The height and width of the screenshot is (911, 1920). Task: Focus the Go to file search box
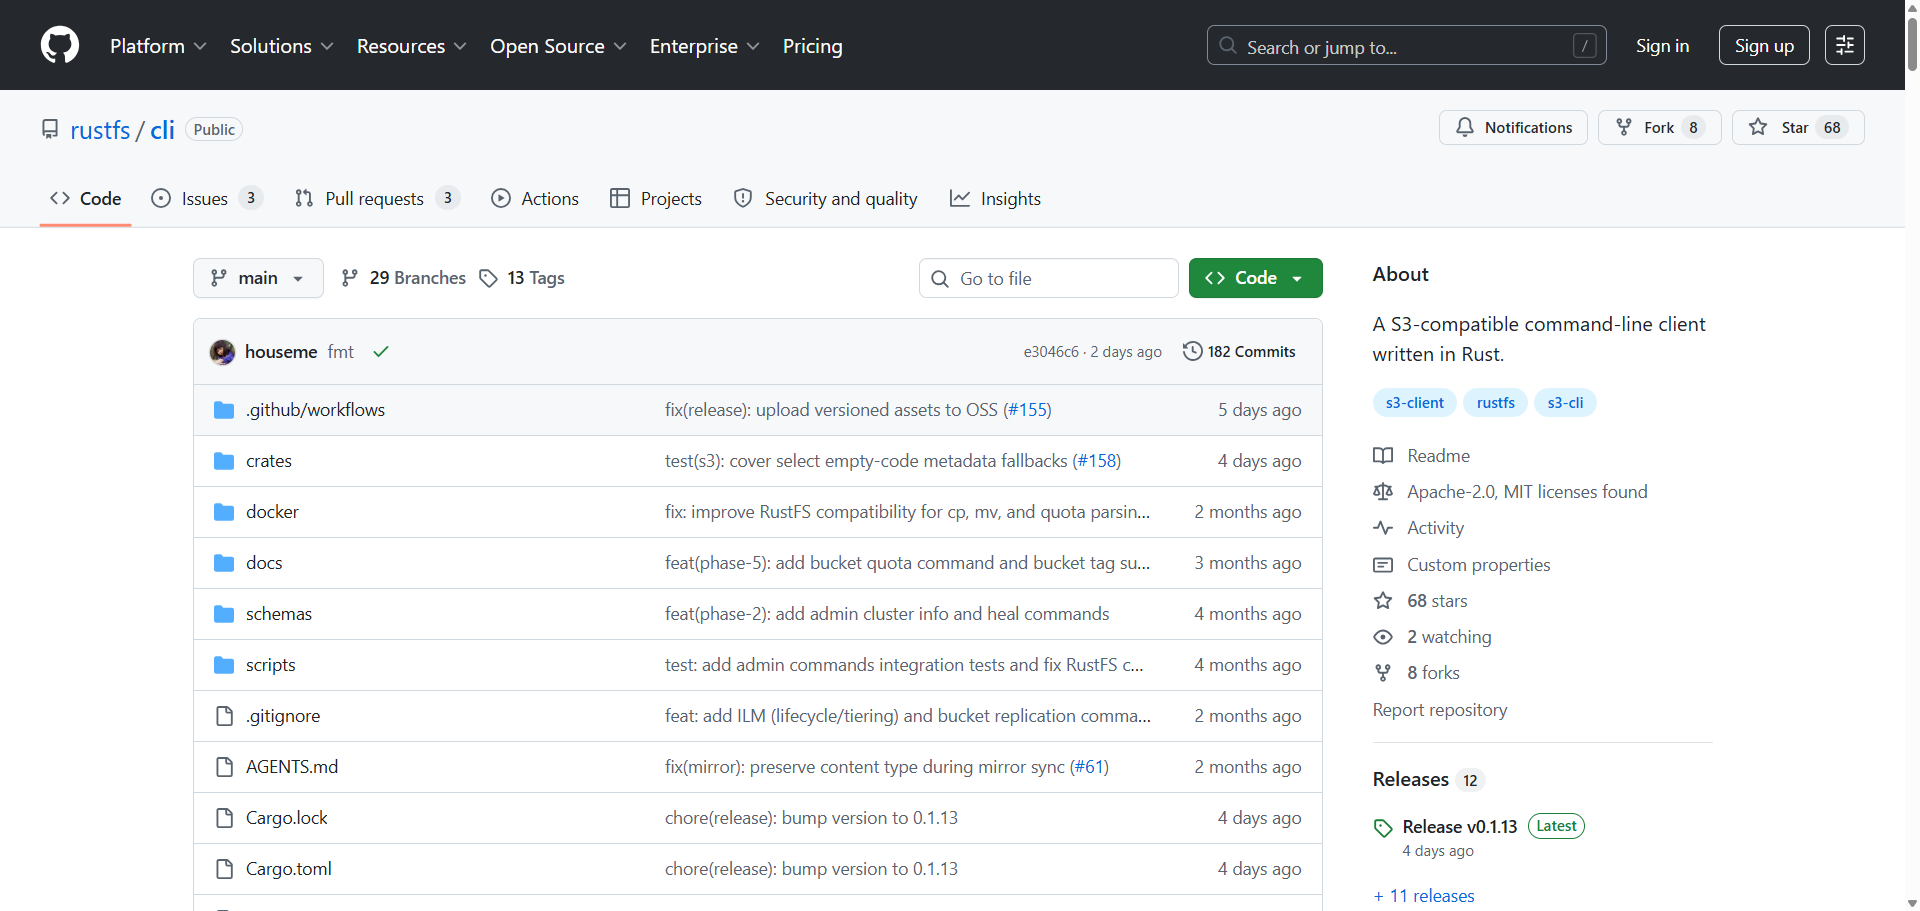tap(1049, 278)
